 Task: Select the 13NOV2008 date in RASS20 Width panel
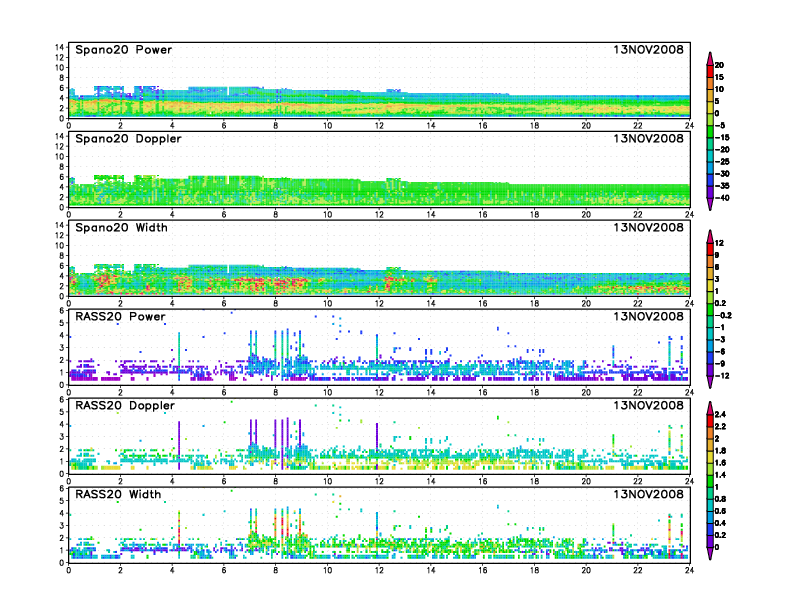[x=648, y=494]
